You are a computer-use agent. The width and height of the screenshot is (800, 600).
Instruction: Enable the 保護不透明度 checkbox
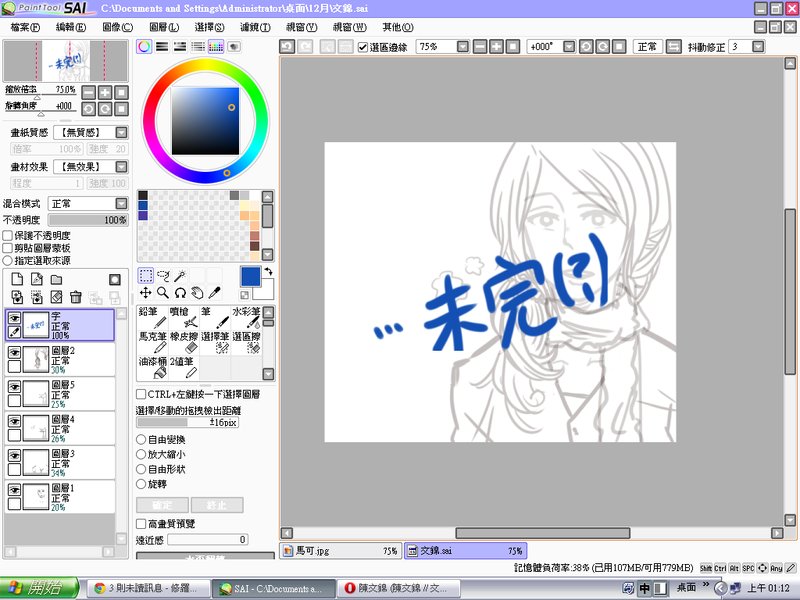point(8,235)
